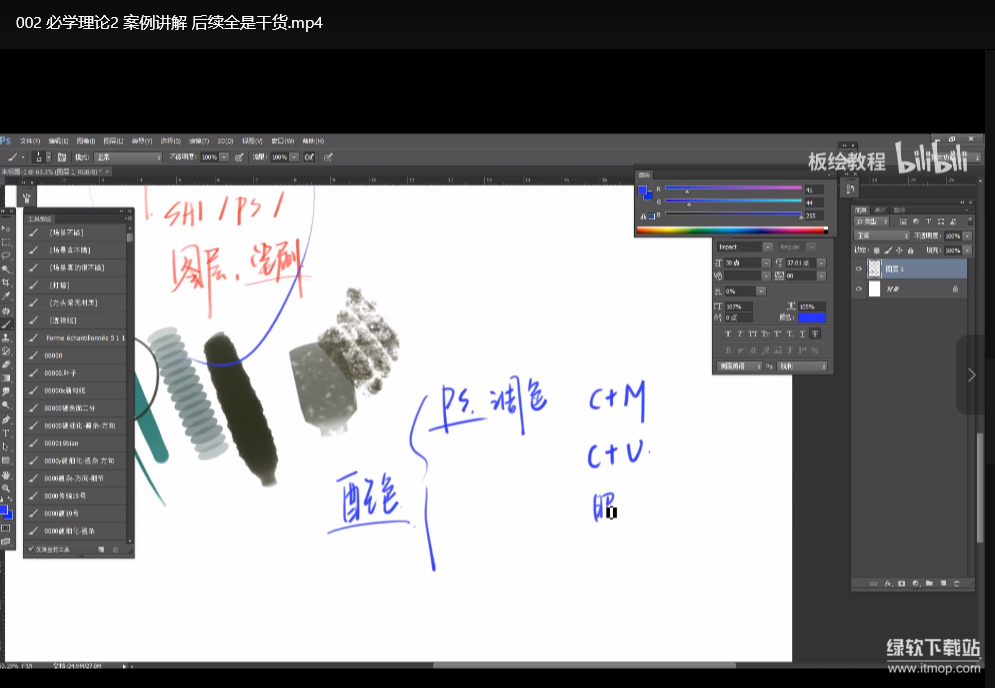Select the Clone Stamp tool
This screenshot has height=688, width=995.
6,337
